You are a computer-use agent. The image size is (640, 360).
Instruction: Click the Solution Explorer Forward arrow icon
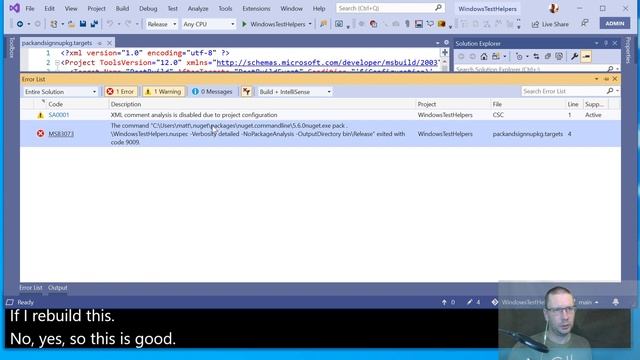click(472, 56)
